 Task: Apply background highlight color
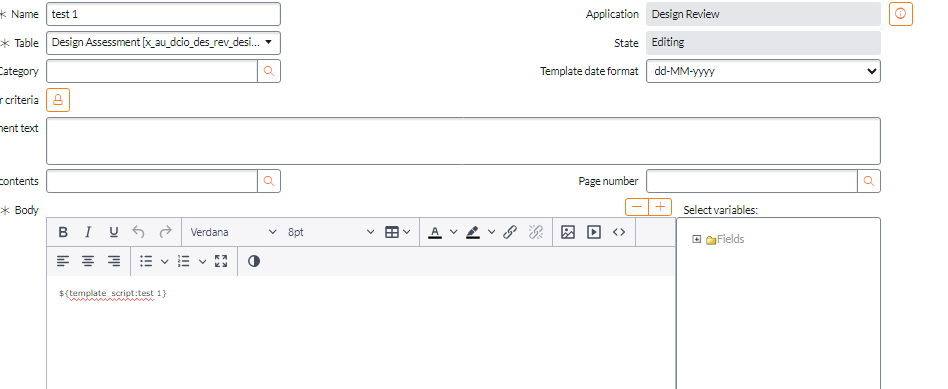473,232
